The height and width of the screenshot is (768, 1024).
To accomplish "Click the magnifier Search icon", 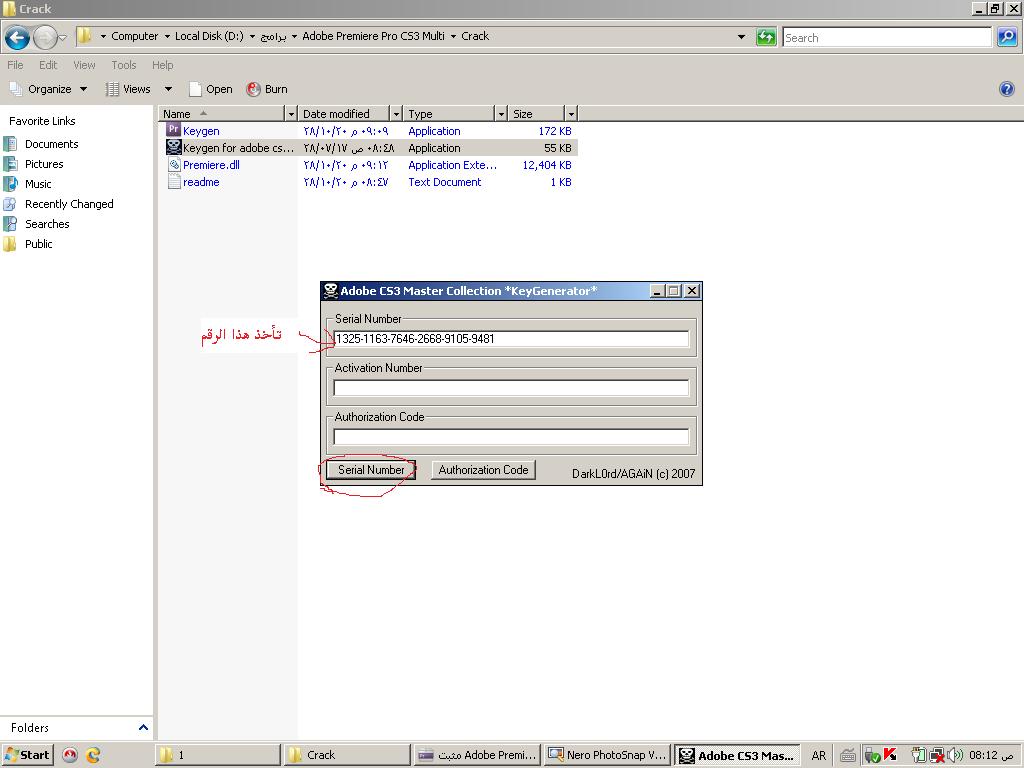I will 1007,37.
